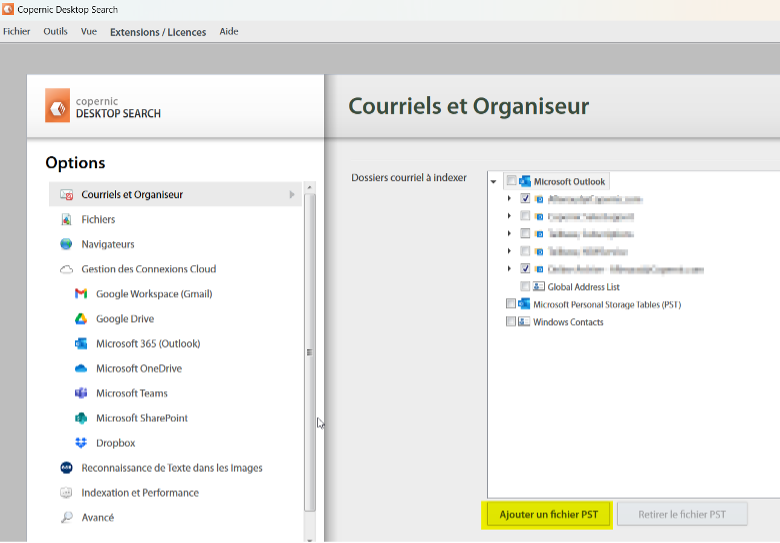Click the Navigateurs globe icon

coord(66,244)
